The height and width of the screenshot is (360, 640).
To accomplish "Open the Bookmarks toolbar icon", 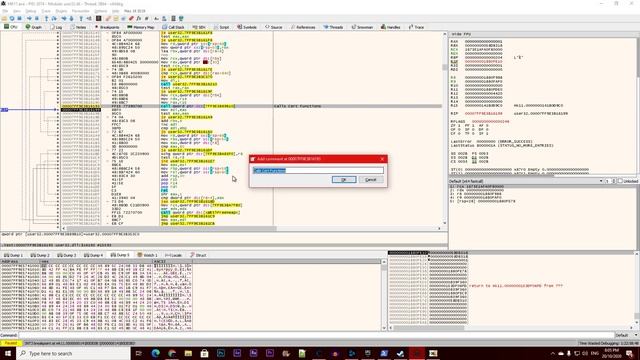I will (x=131, y=18).
